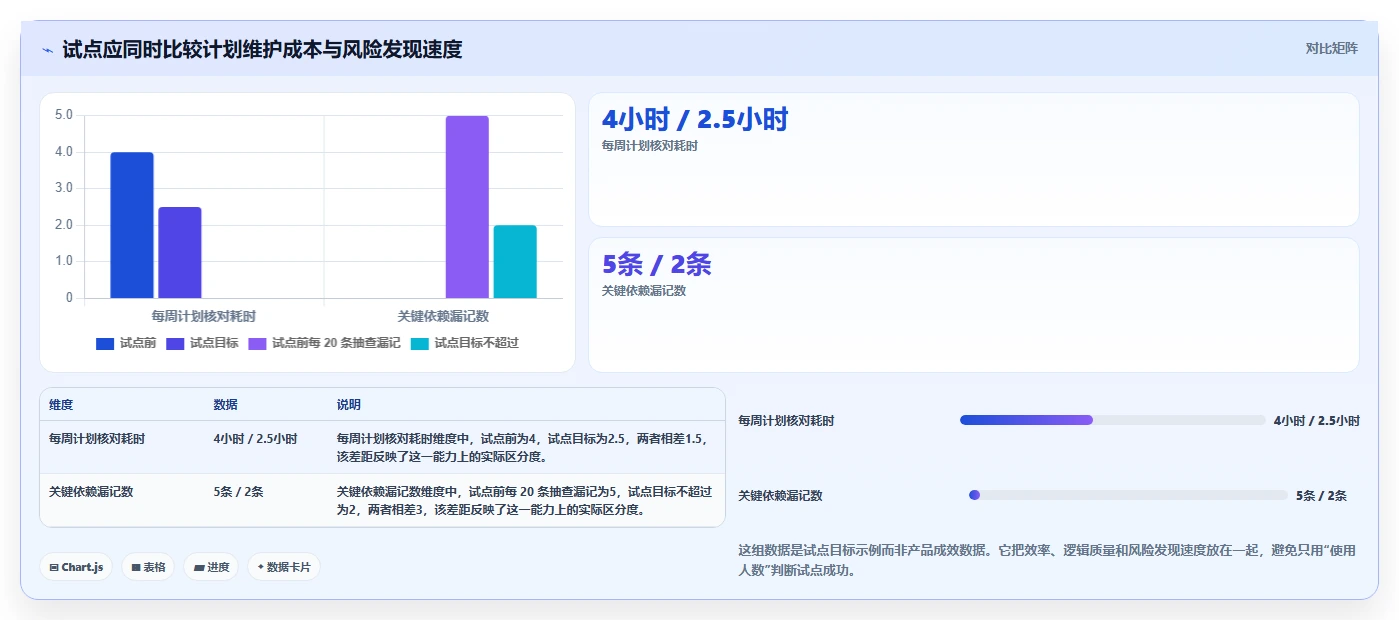
Task: Click the lightning icon beside the header title
Action: pyautogui.click(x=47, y=50)
